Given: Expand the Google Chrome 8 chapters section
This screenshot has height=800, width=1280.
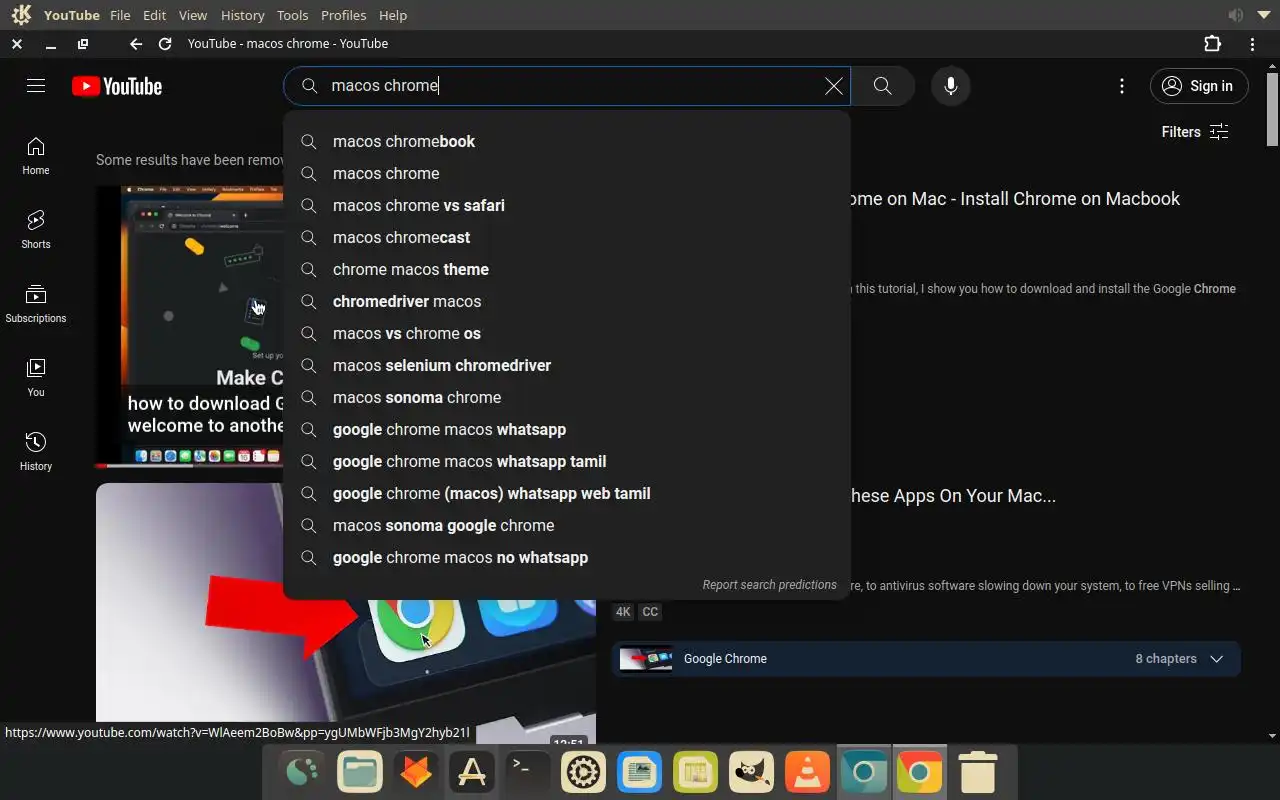Looking at the screenshot, I should tap(926, 659).
